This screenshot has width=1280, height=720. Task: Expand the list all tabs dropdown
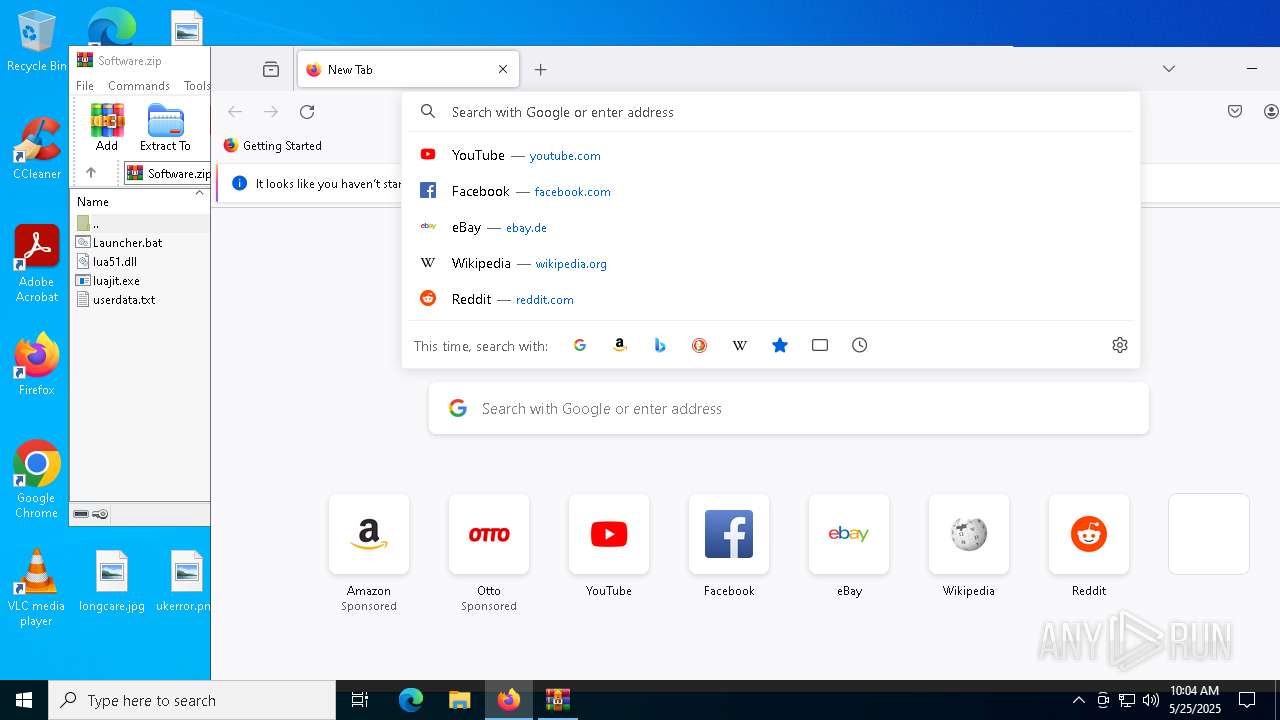(x=1169, y=69)
